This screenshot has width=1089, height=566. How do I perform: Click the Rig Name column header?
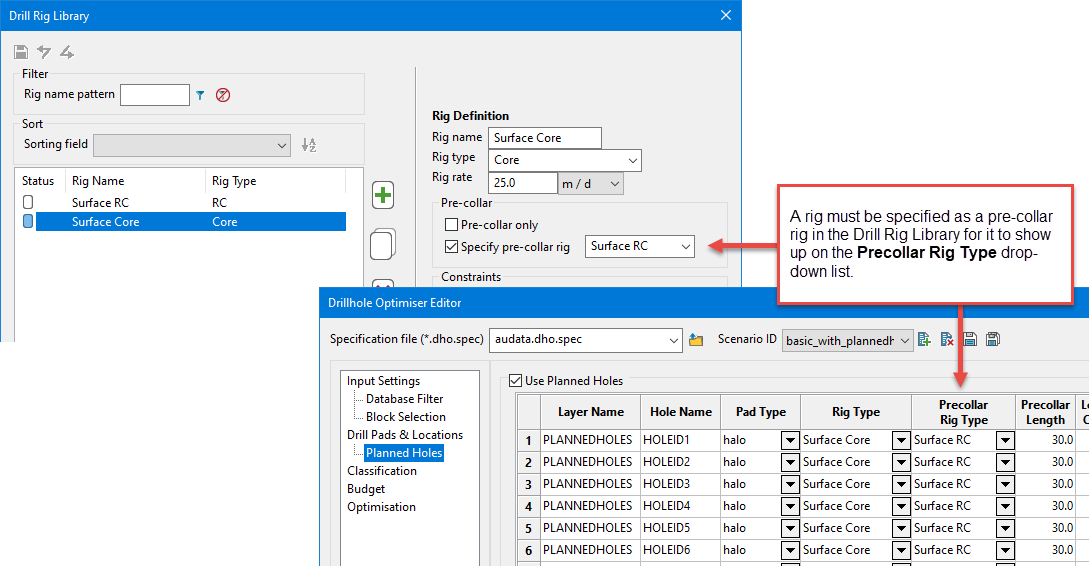[98, 181]
